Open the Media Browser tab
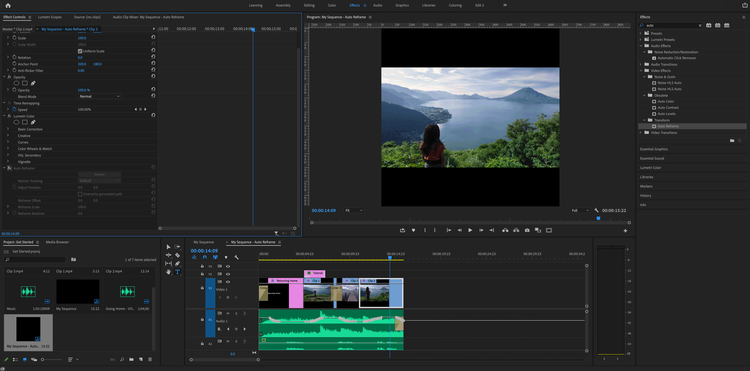Image resolution: width=750 pixels, height=371 pixels. pyautogui.click(x=57, y=242)
